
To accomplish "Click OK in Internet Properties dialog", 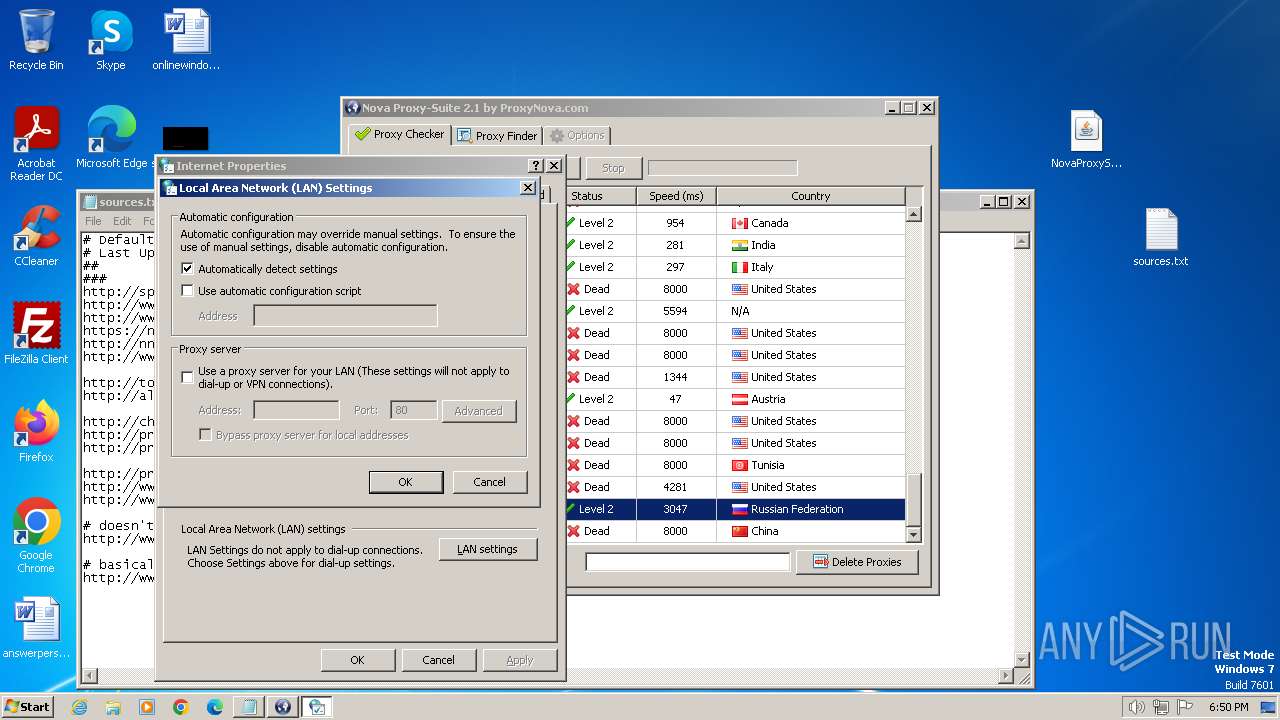I will (x=357, y=660).
